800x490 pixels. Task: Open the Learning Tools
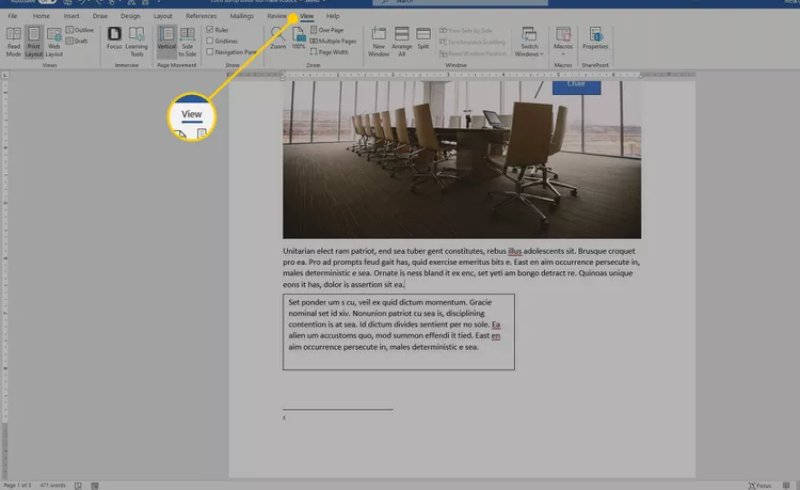pos(135,41)
